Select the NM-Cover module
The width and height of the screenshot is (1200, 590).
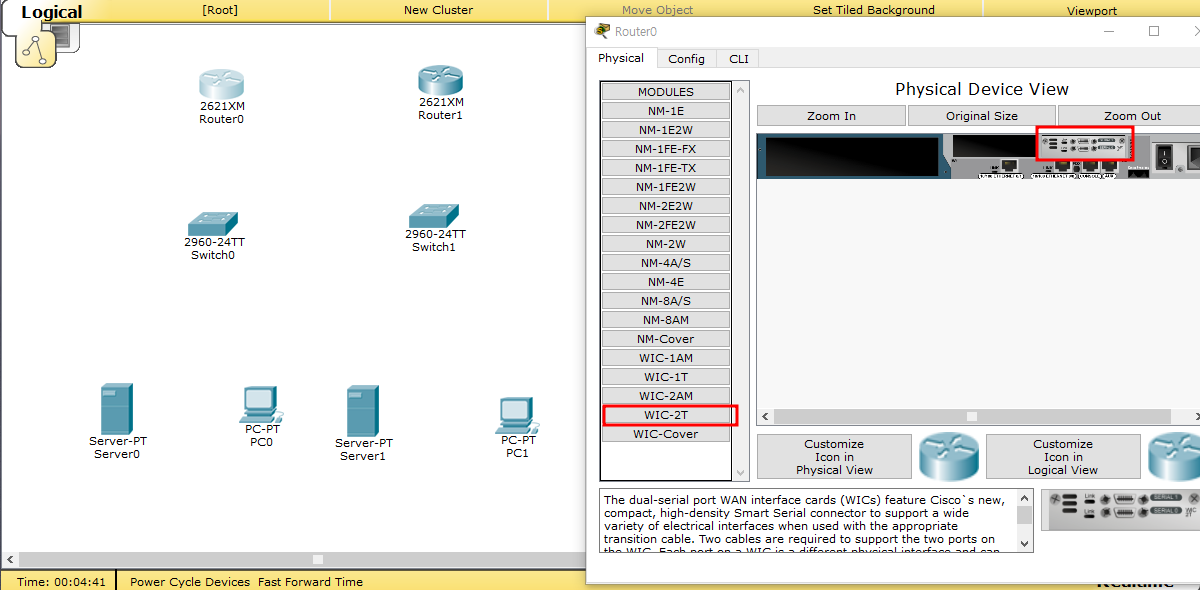click(x=666, y=339)
